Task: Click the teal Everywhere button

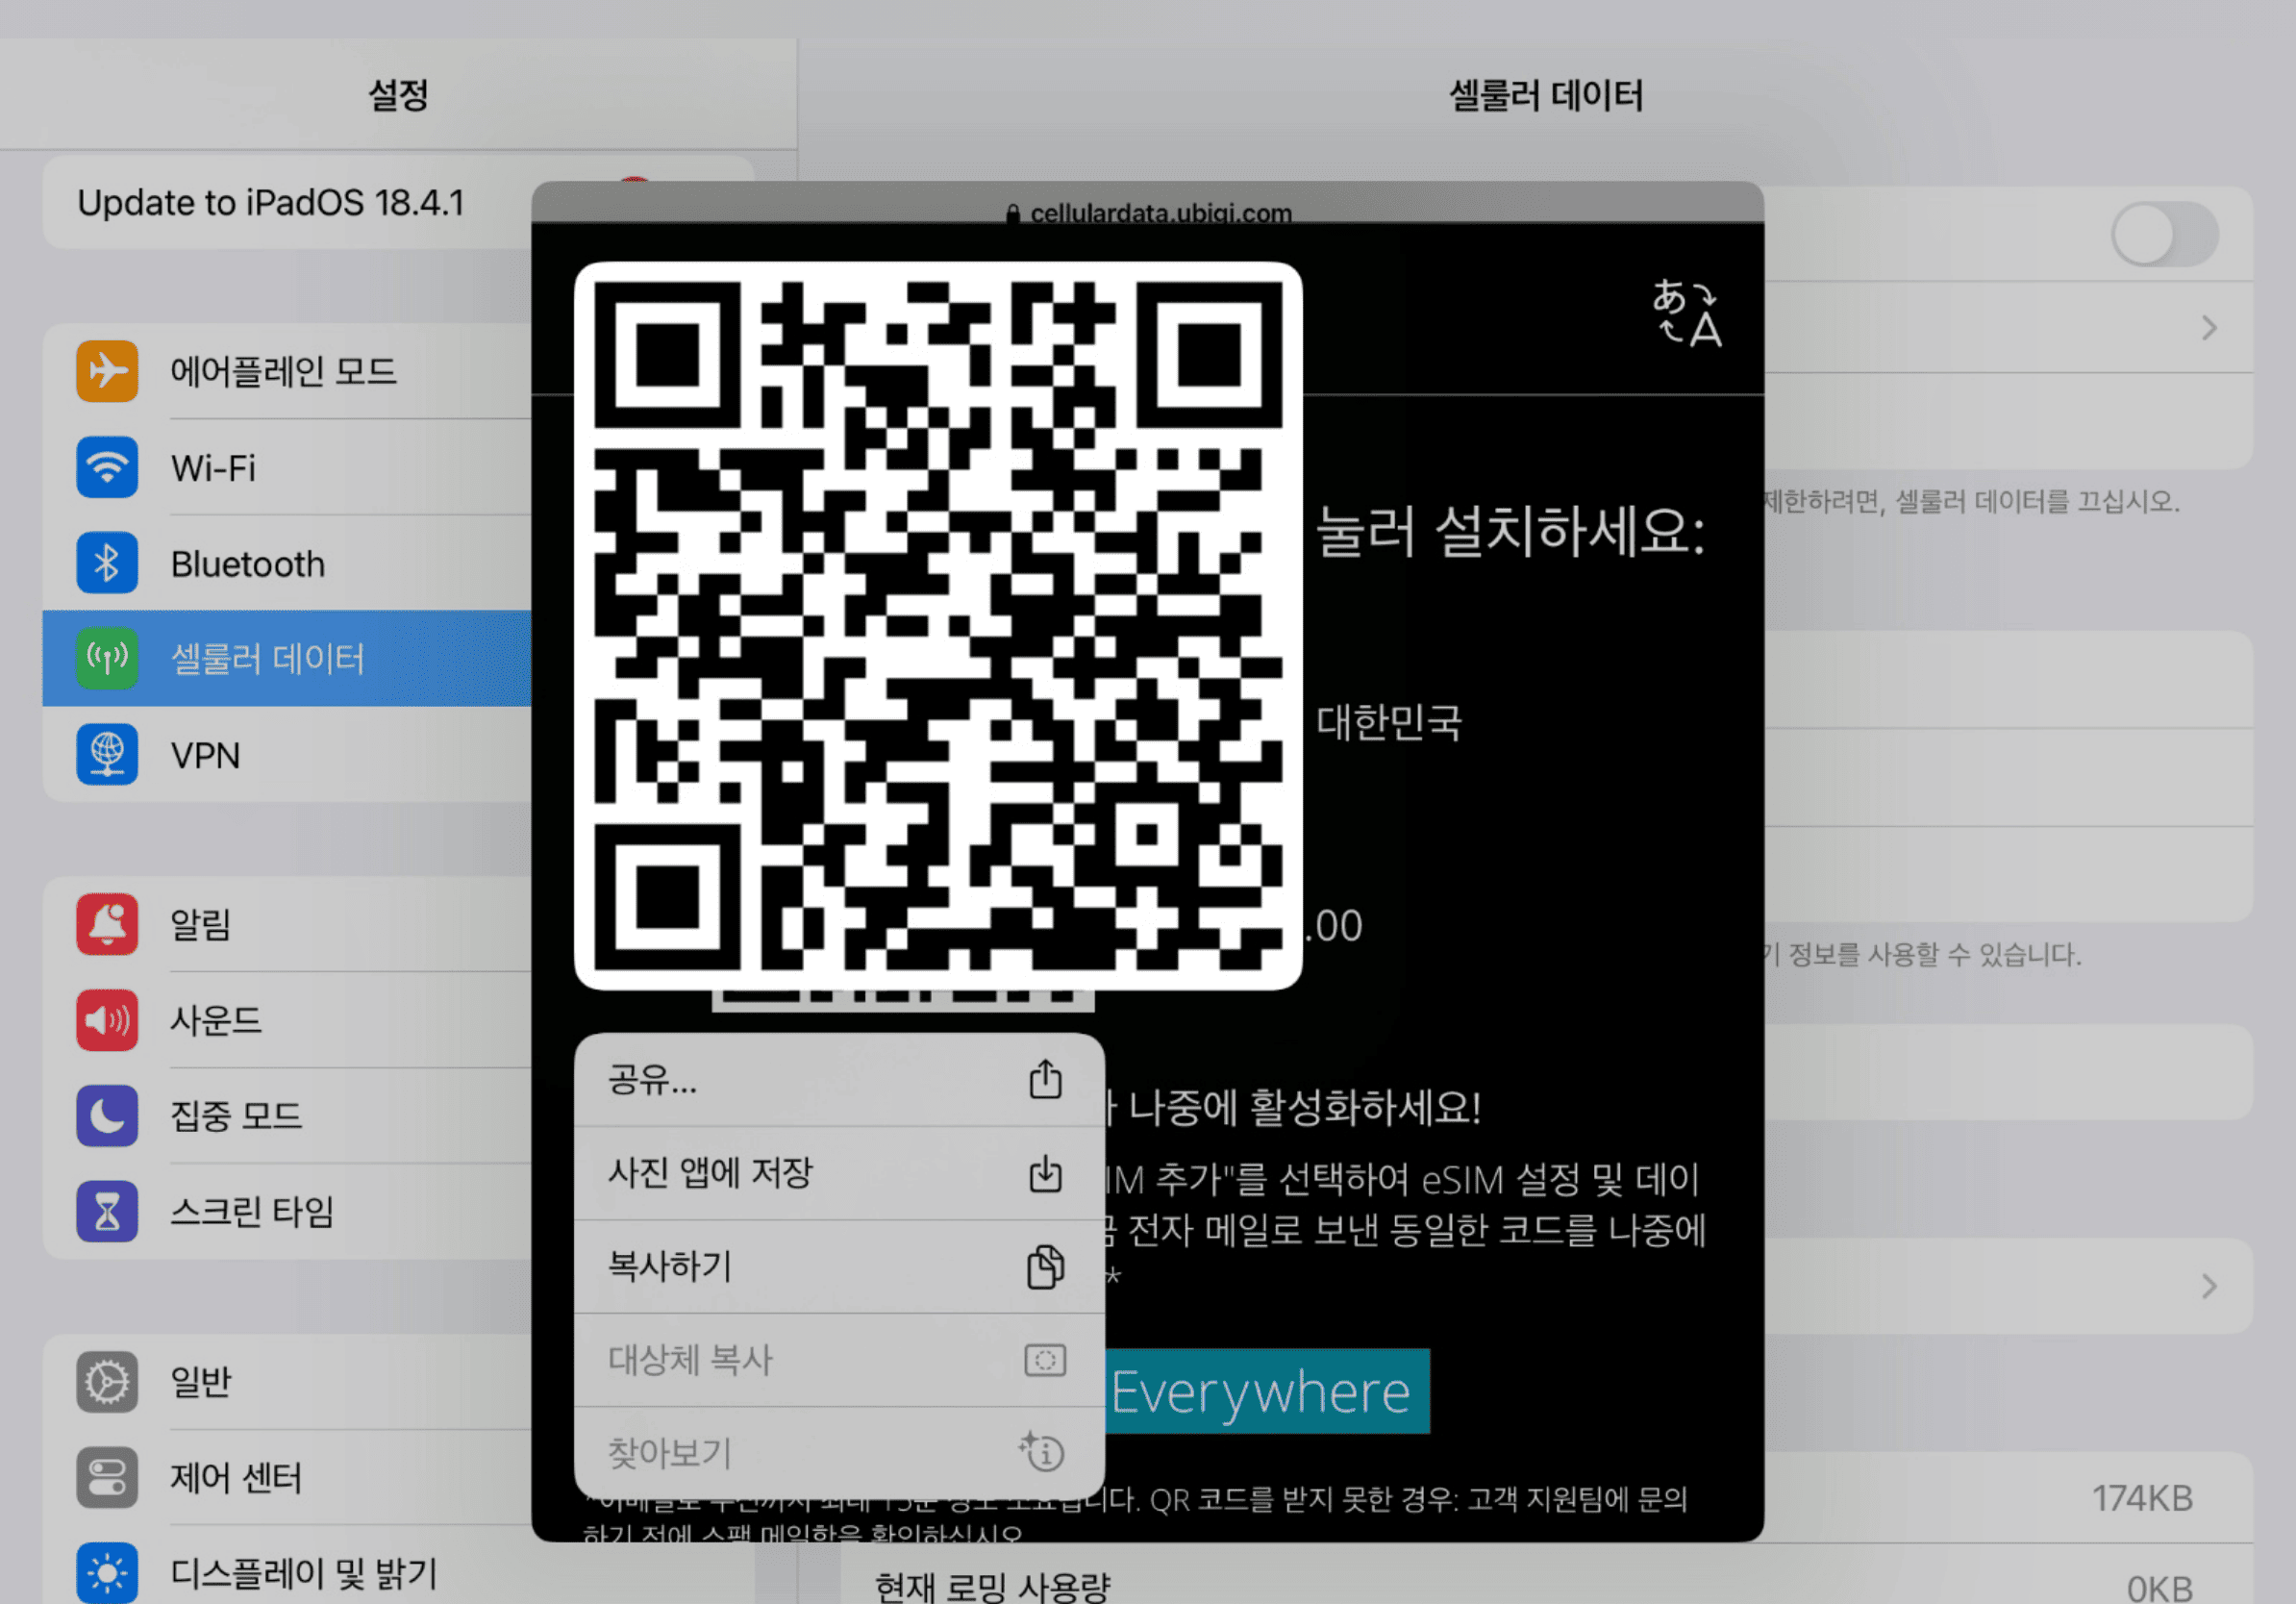Action: click(1267, 1391)
